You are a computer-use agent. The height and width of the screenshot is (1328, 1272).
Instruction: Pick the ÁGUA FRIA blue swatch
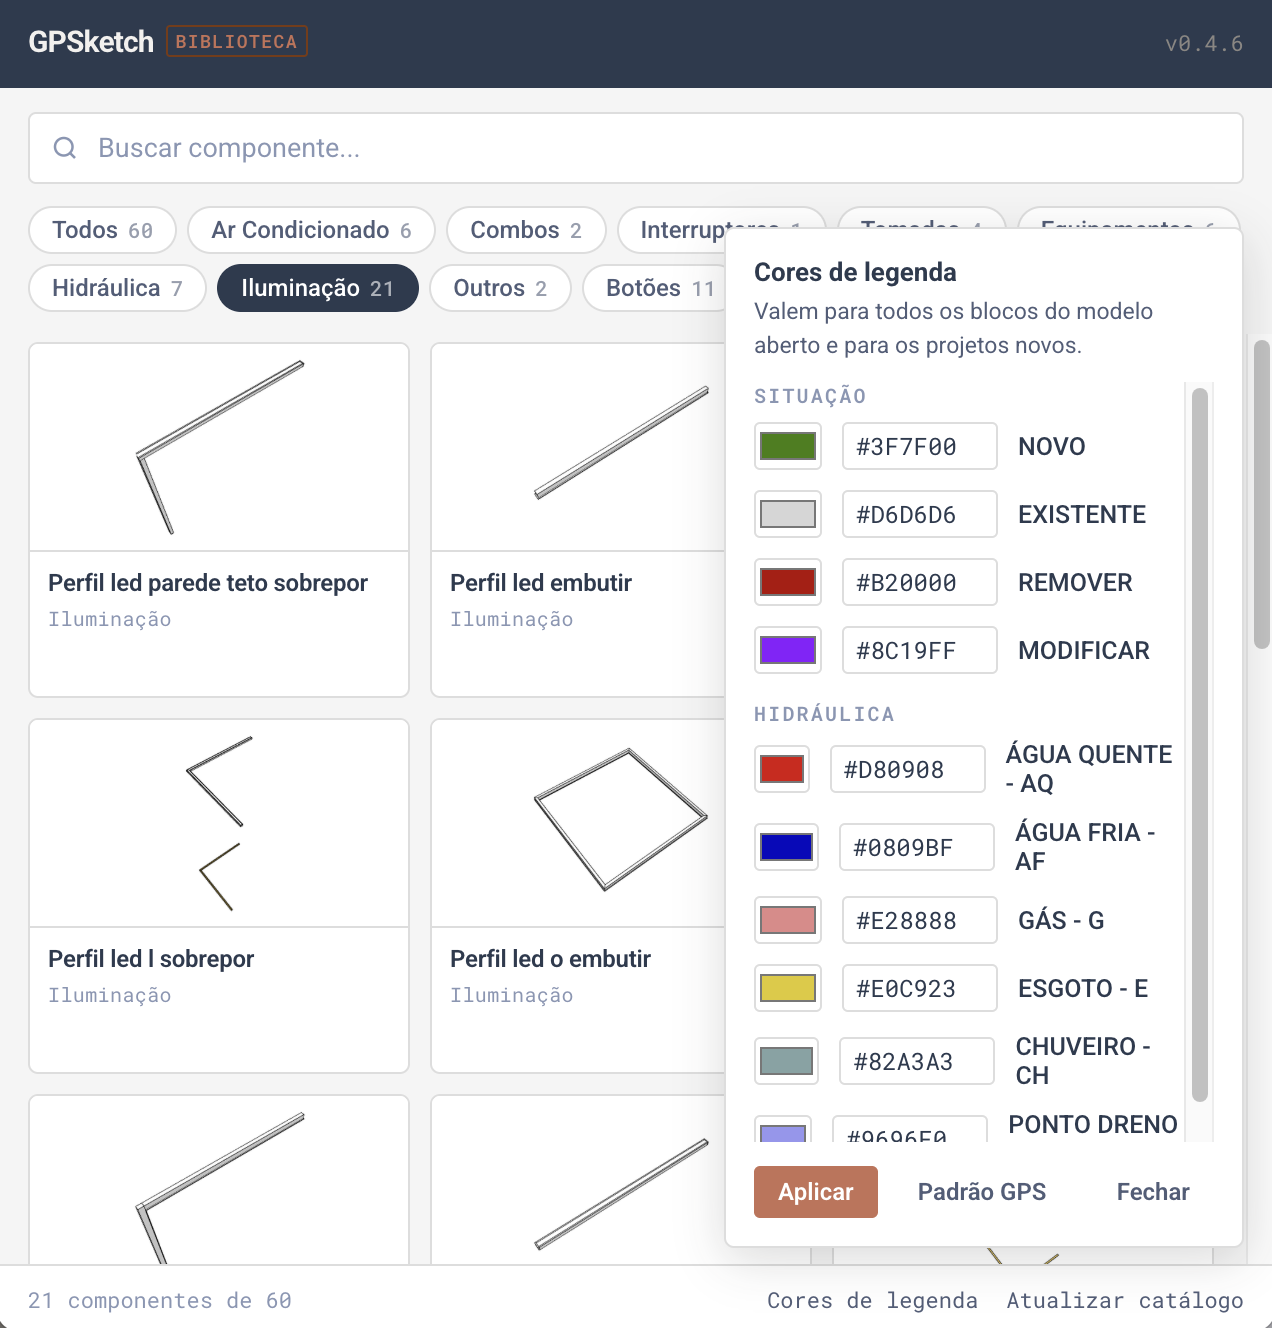(x=786, y=847)
